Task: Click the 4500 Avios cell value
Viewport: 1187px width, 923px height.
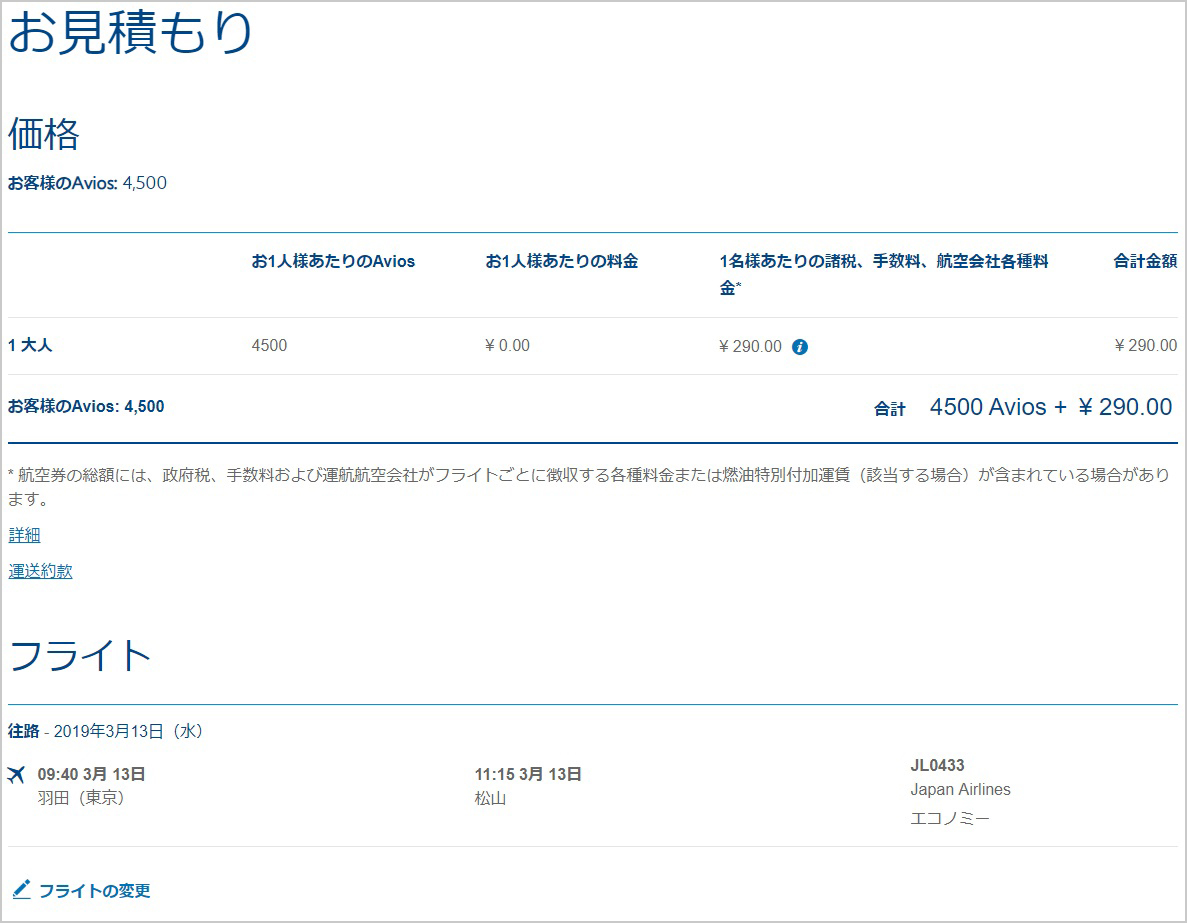Action: point(269,345)
